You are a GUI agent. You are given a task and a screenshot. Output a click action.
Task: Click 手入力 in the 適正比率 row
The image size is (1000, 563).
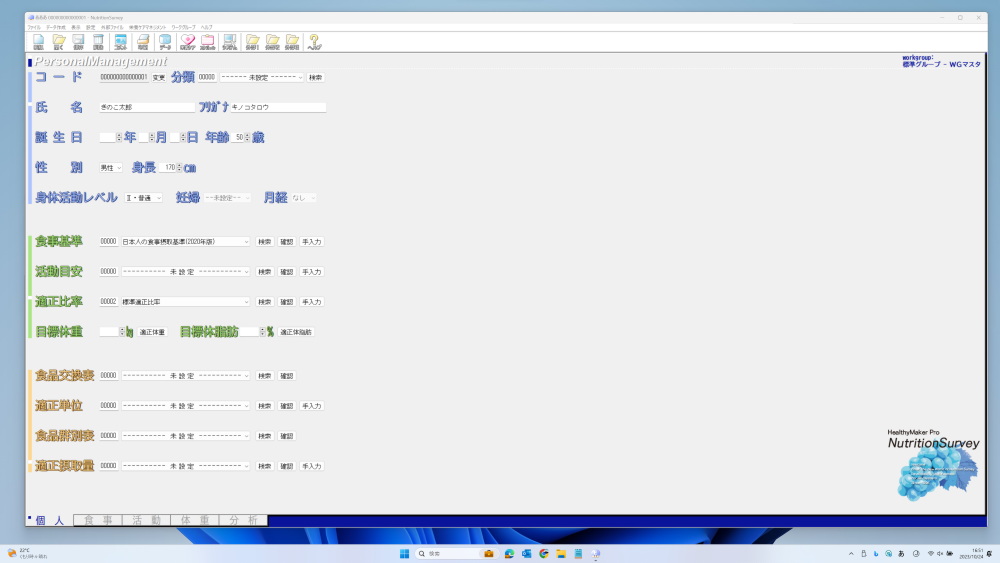coord(311,302)
